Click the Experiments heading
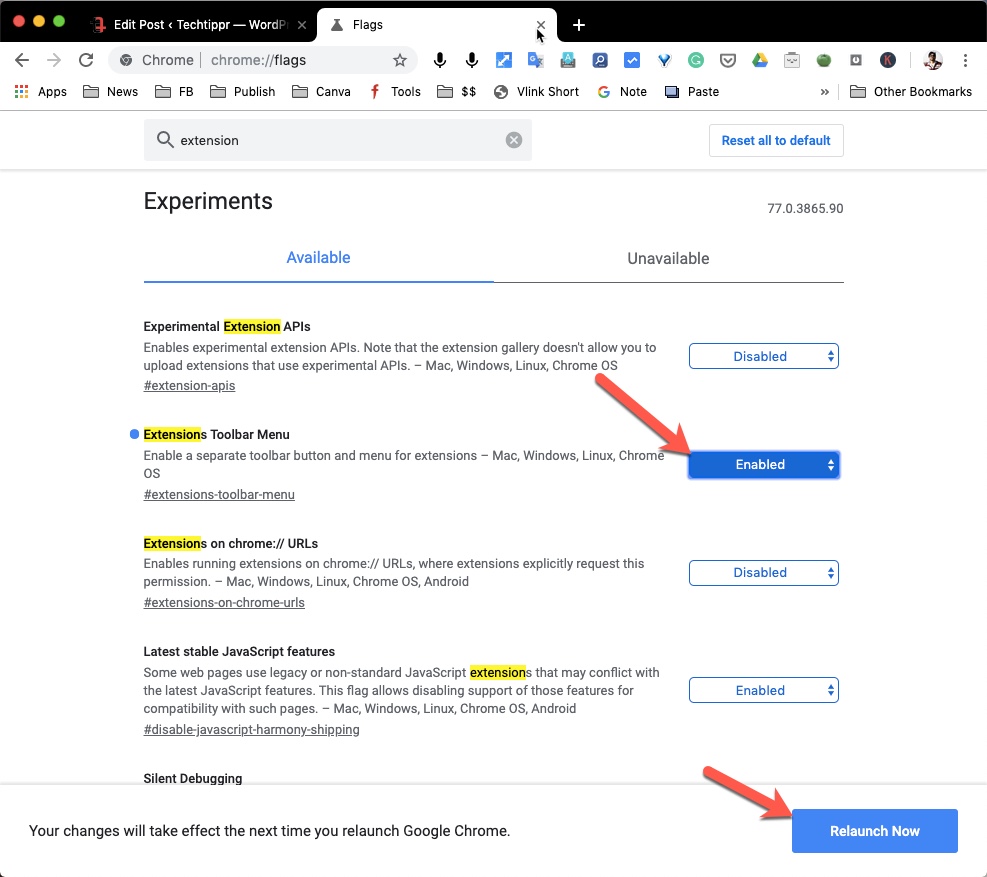The image size is (987, 877). pos(208,201)
